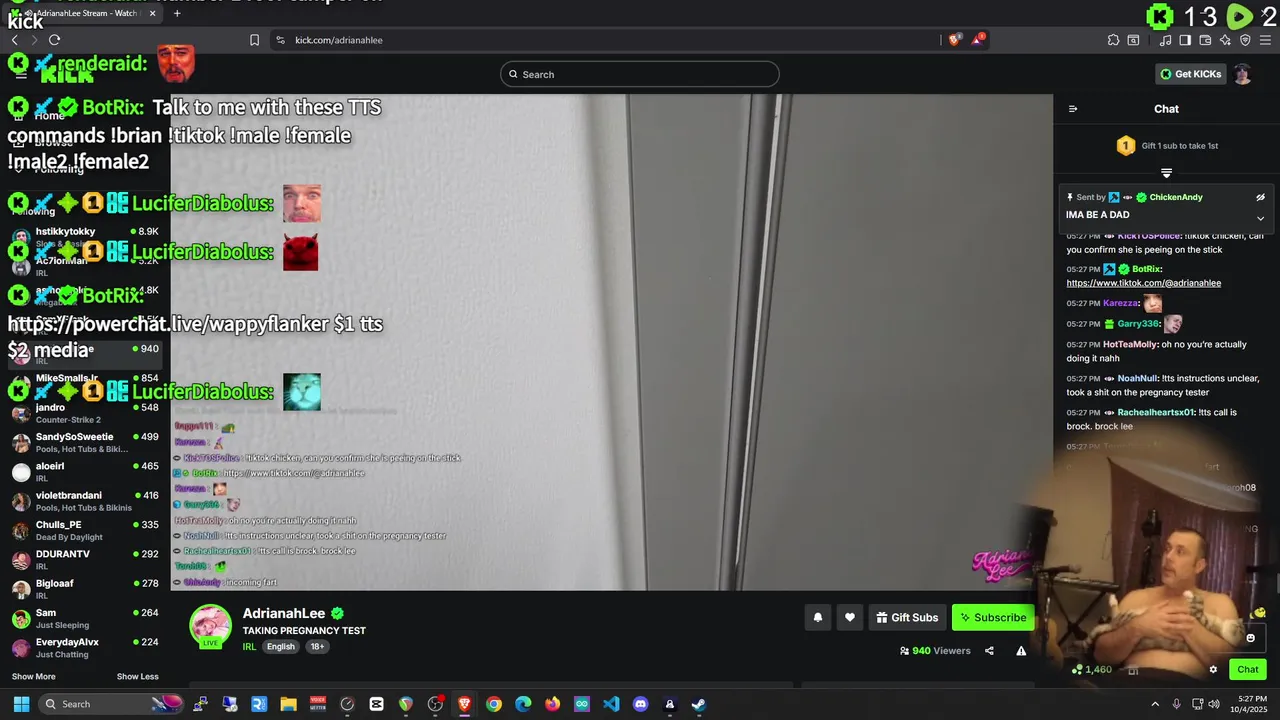Open the Brave playlist music note icon
The image size is (1280, 720).
click(x=1165, y=40)
